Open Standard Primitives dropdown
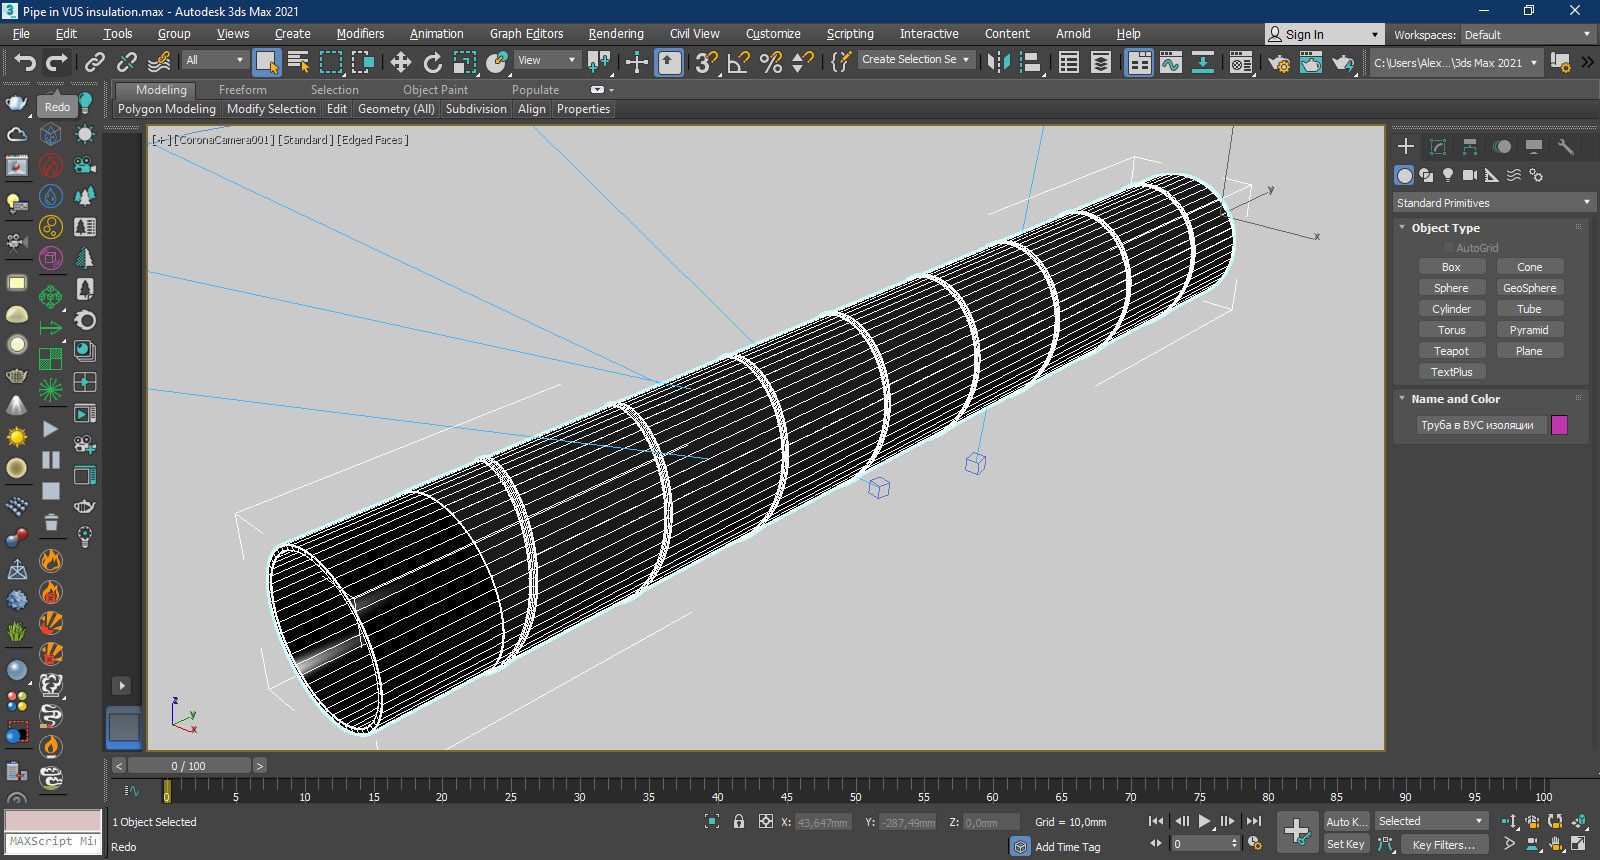This screenshot has width=1600, height=860. click(x=1492, y=203)
